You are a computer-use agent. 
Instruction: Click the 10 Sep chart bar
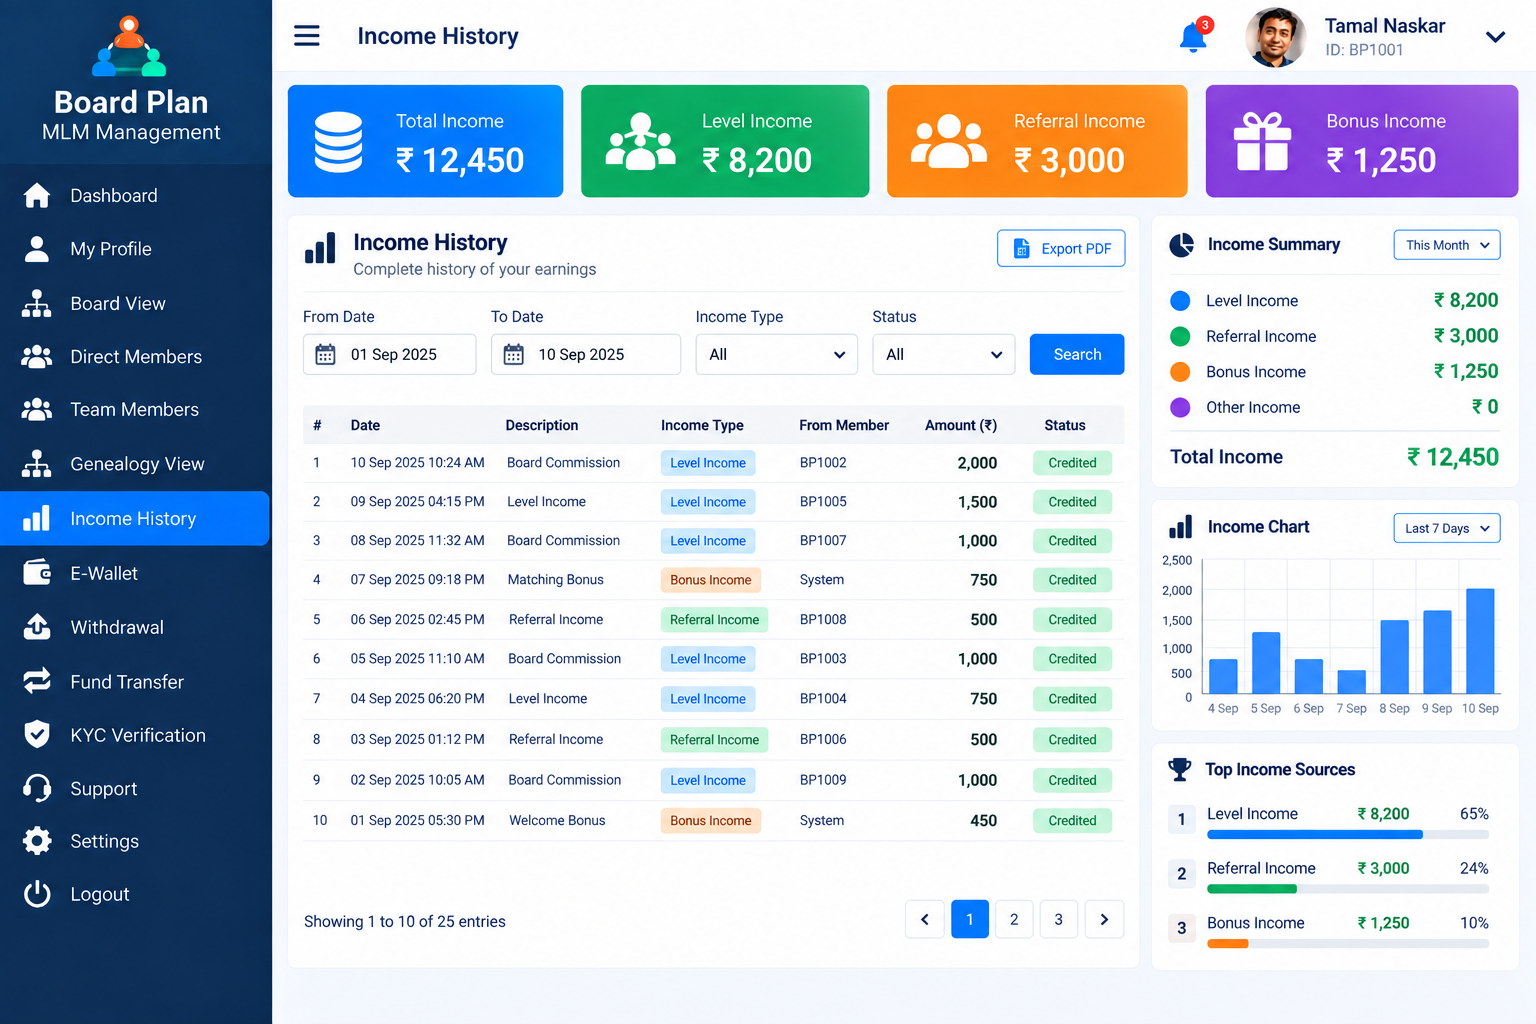tap(1480, 641)
